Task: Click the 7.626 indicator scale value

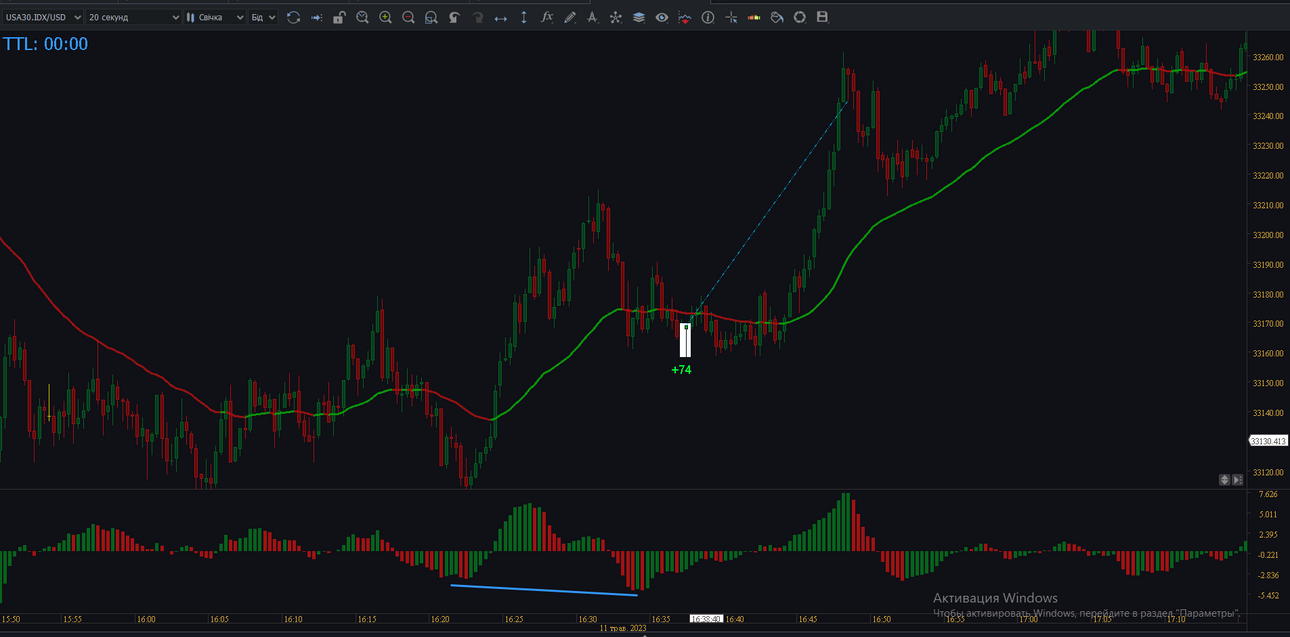Action: 1268,494
